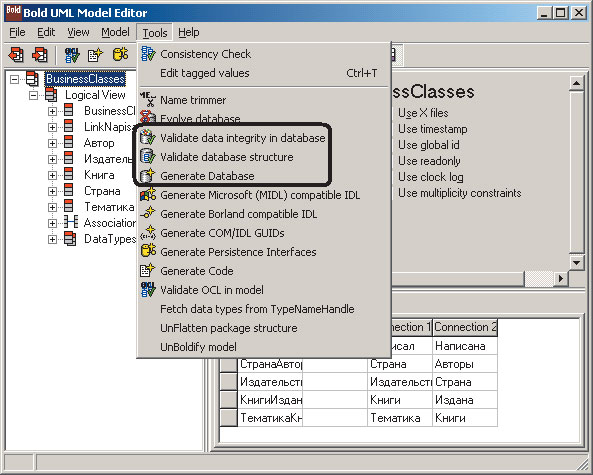Click the DataTypes node icon in tree
Screen dimensions: 593x475
pos(70,239)
